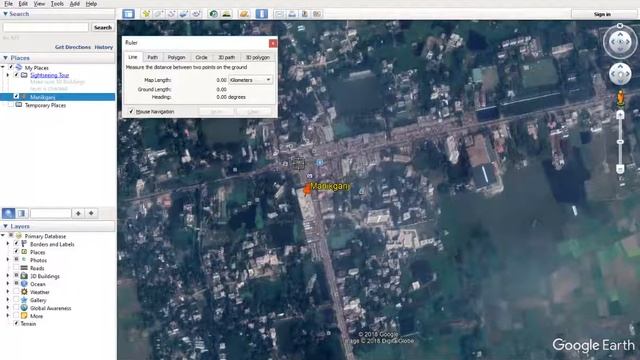Viewport: 640px width, 360px height.
Task: Toggle the 3D Buildings layer checkbox
Action: (x=16, y=276)
